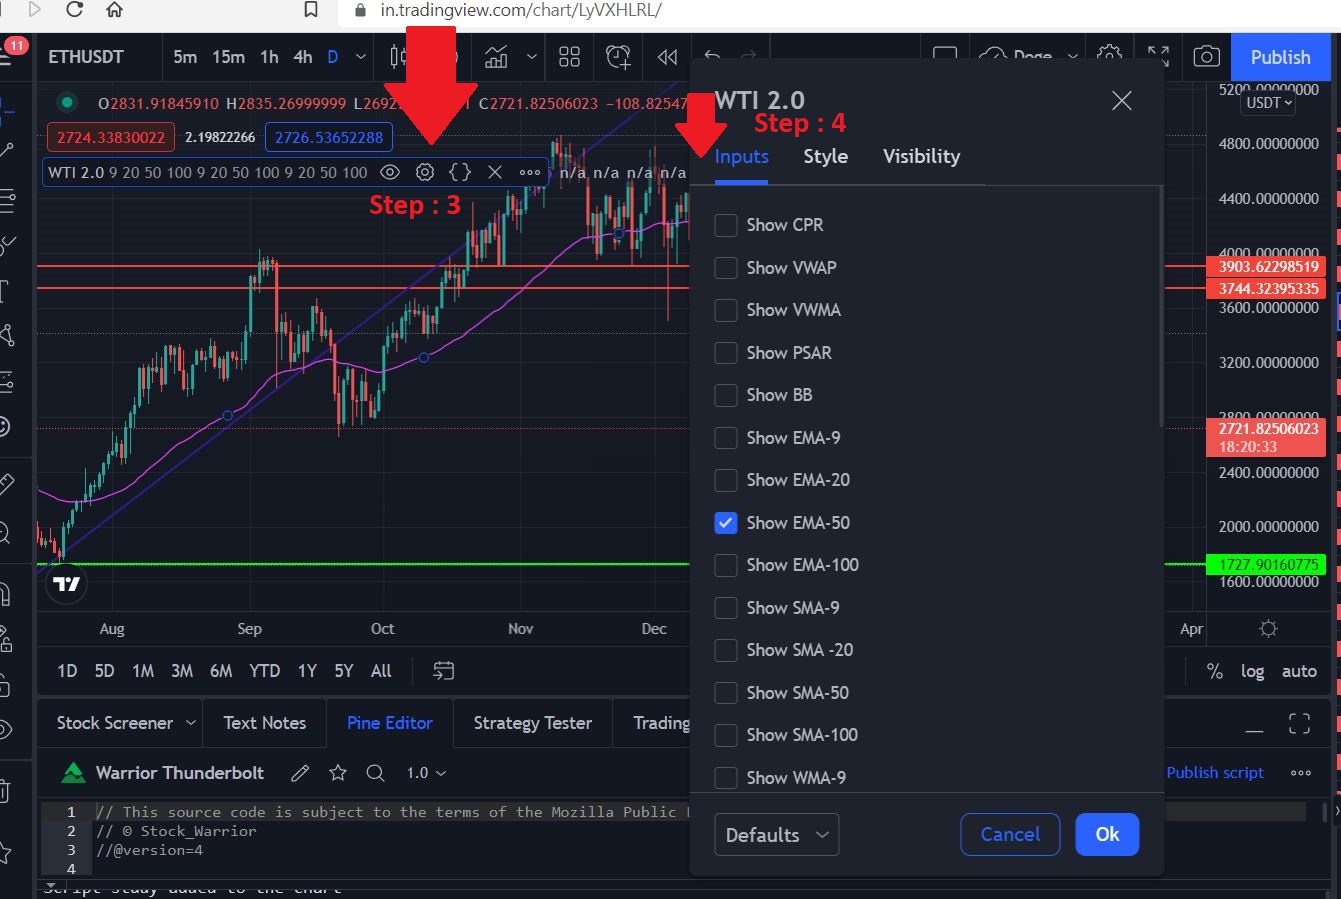This screenshot has width=1341, height=899.
Task: Open the Strategy Tester tab
Action: (532, 722)
